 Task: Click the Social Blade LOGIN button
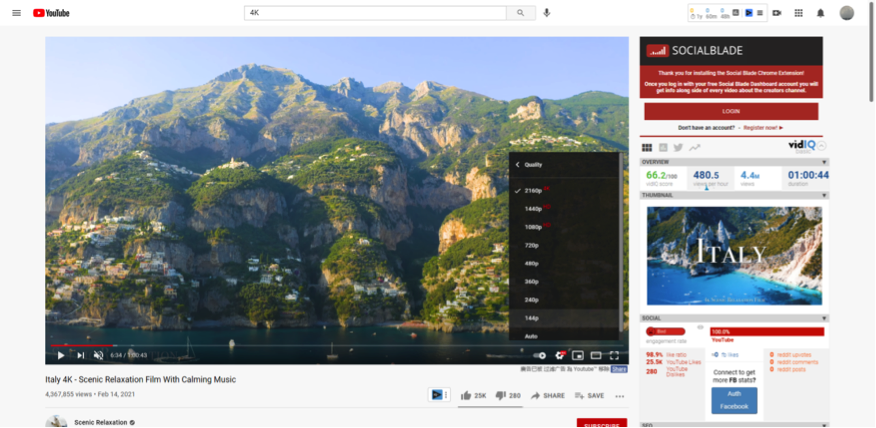click(x=731, y=111)
